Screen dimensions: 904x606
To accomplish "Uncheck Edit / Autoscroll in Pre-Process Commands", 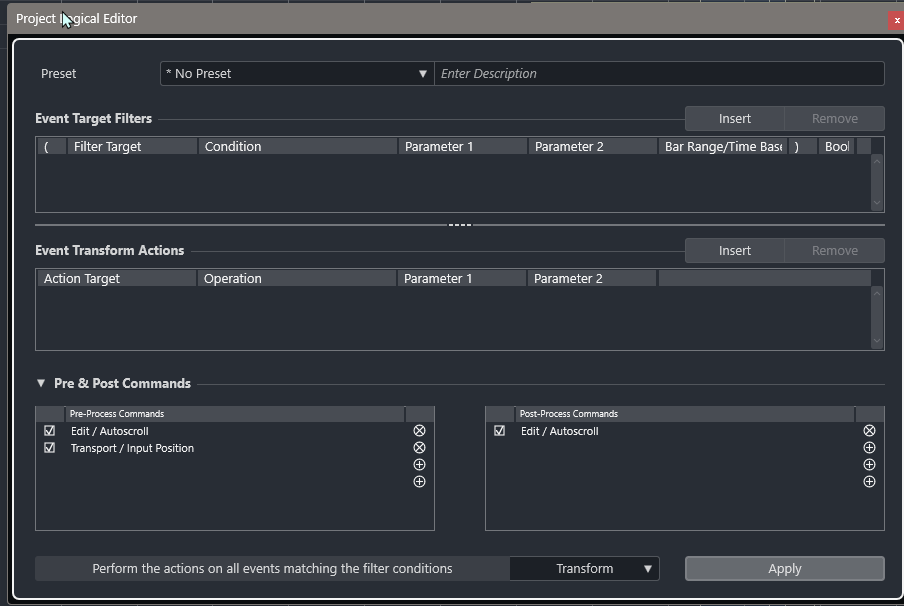I will [50, 431].
